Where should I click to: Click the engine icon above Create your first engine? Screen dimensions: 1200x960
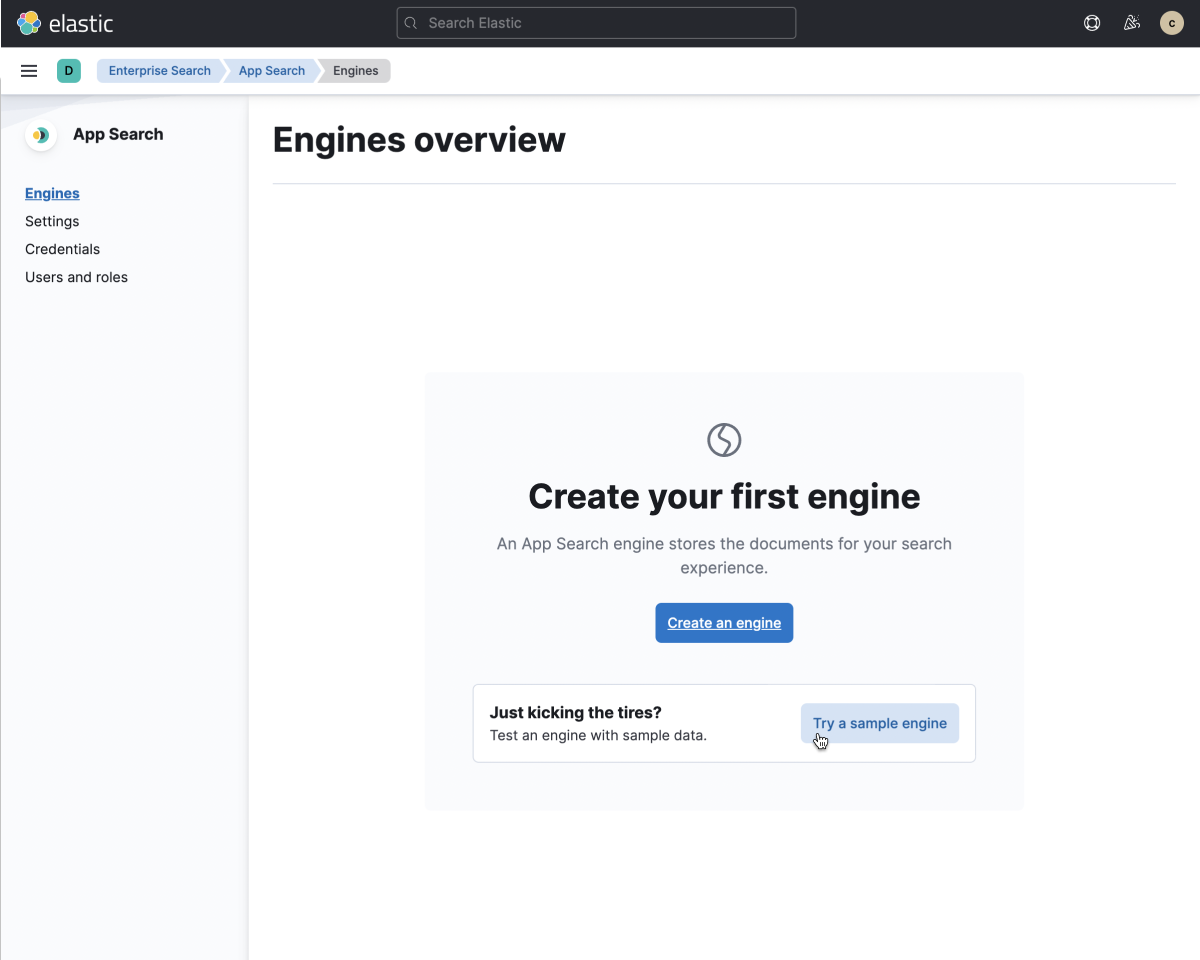[x=724, y=439]
